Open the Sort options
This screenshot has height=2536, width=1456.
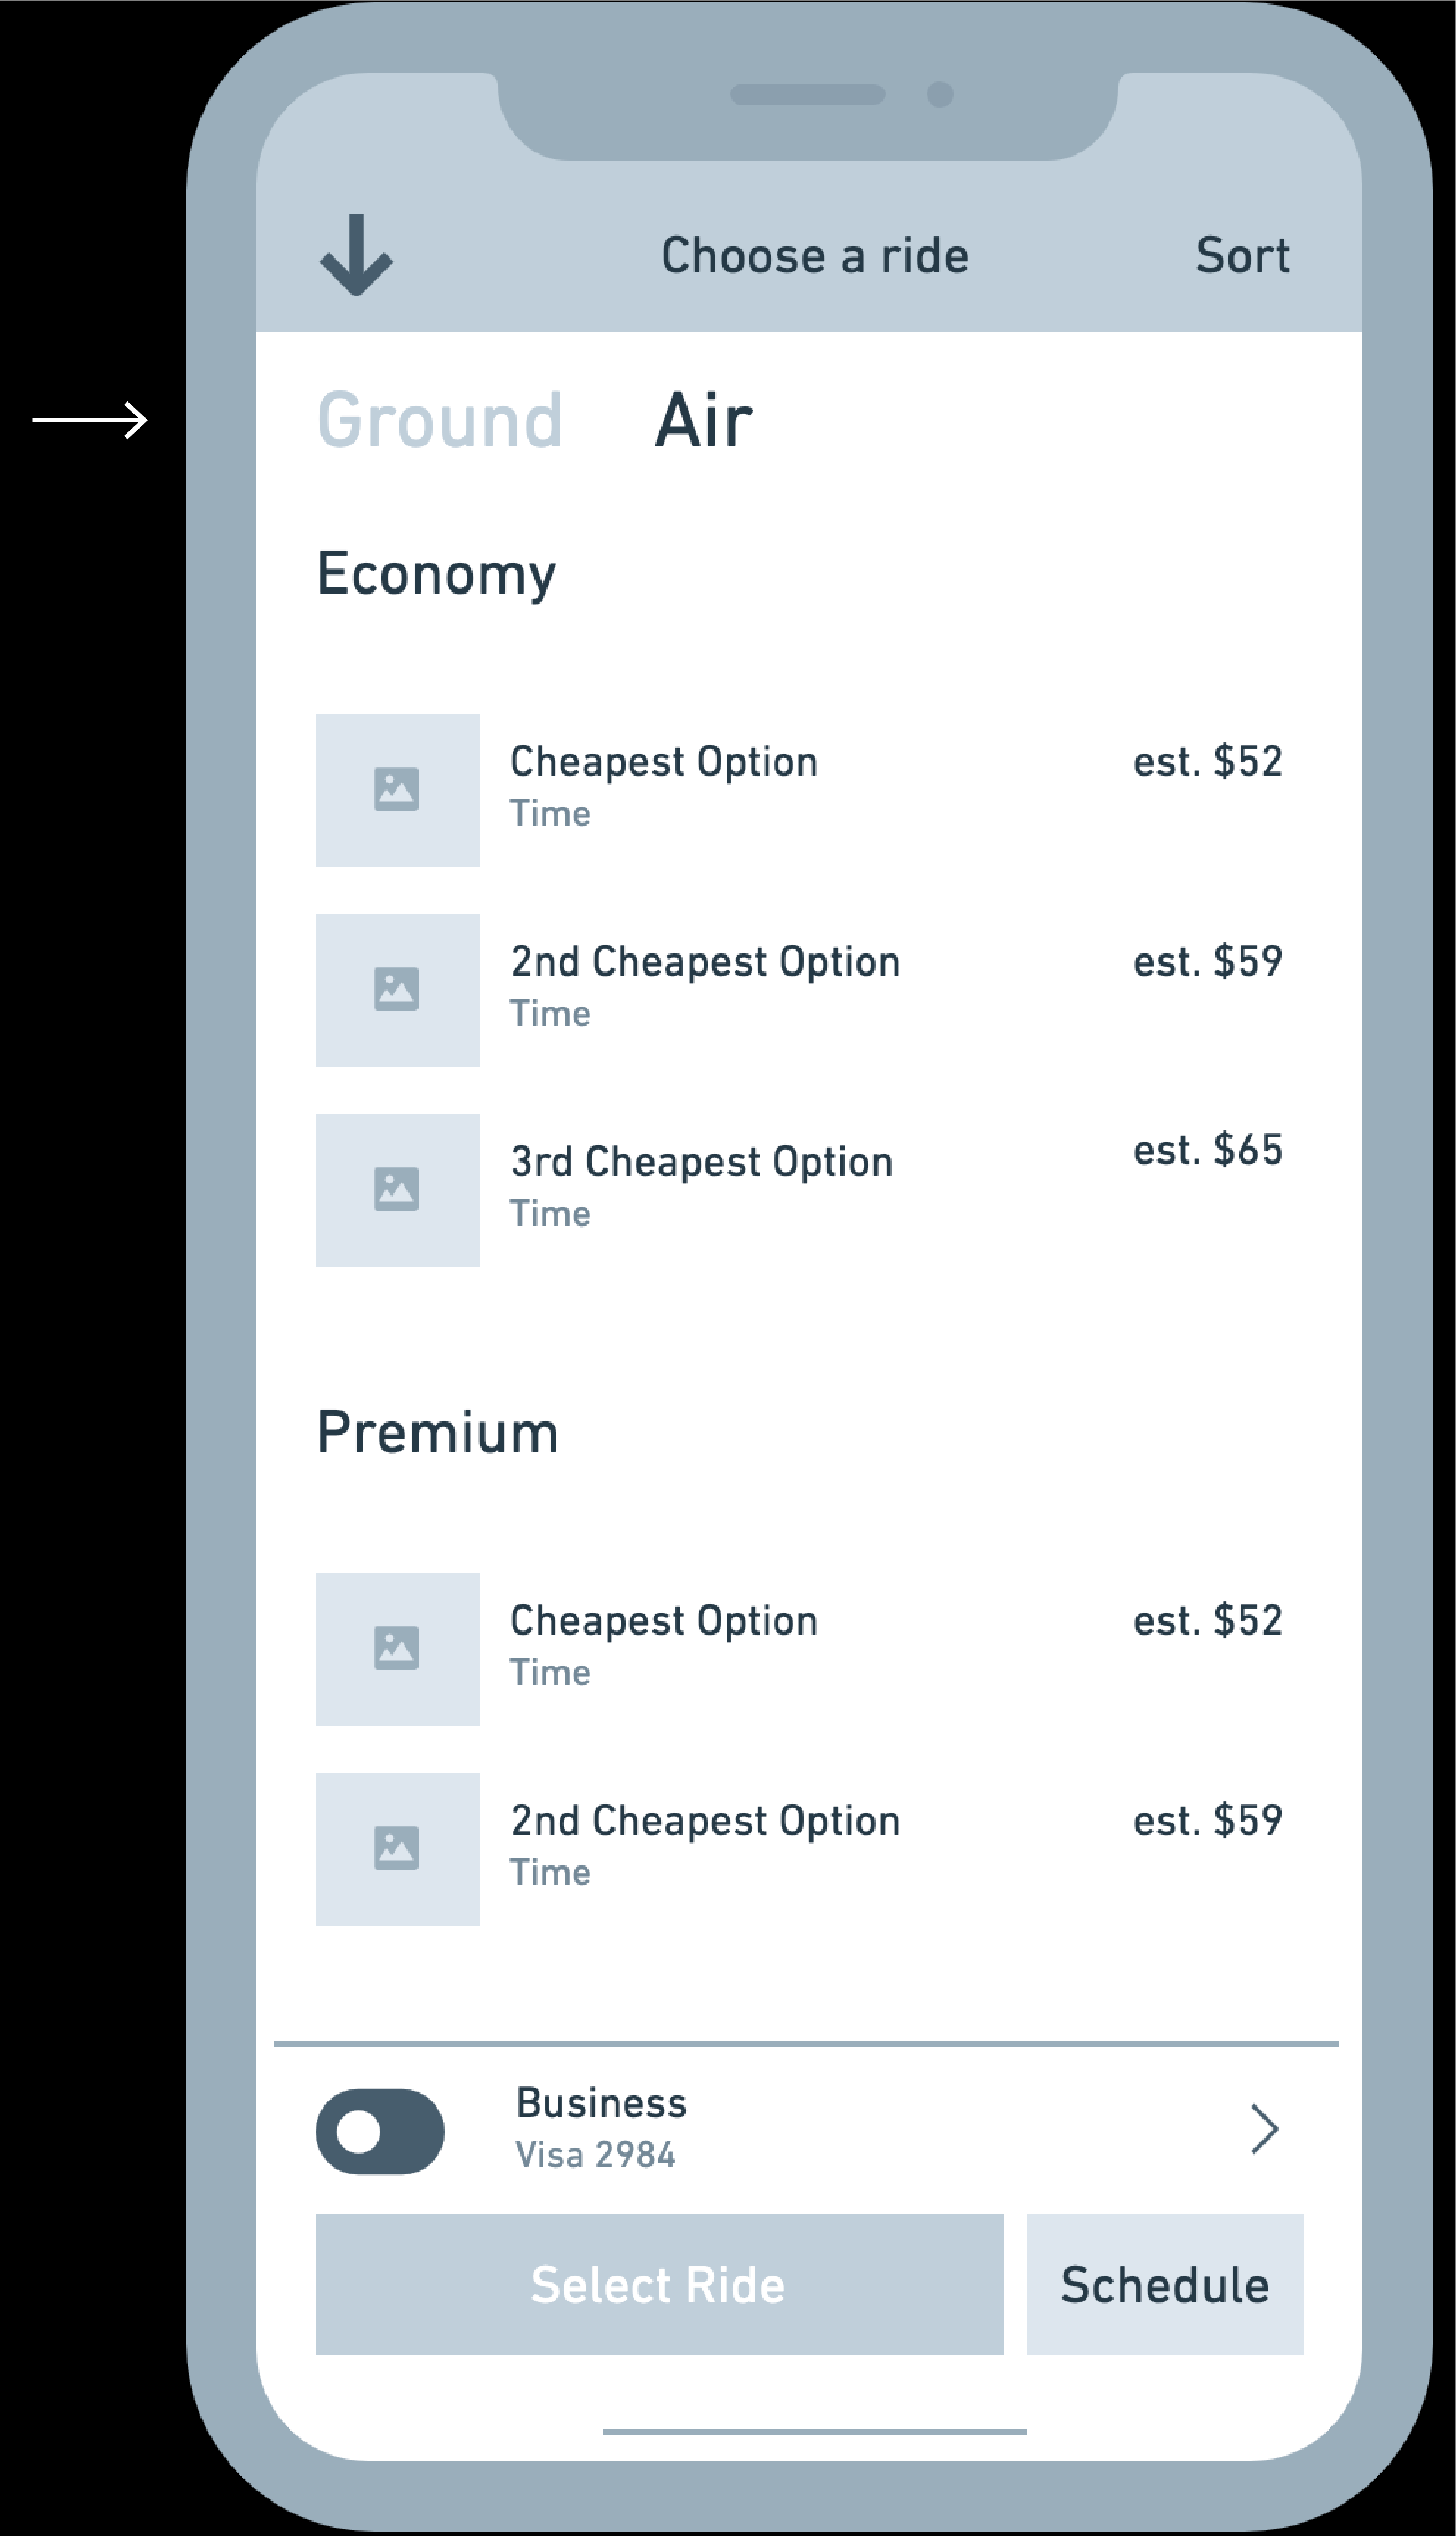(x=1242, y=256)
